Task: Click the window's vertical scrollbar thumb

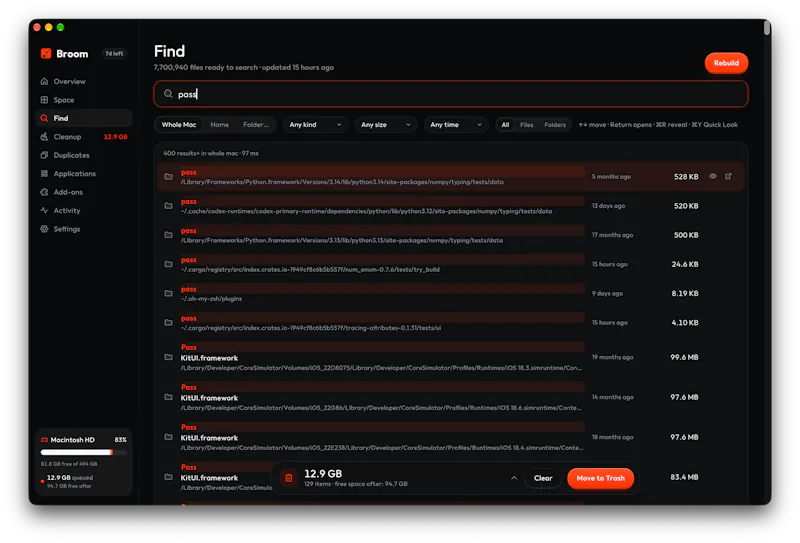Action: 766,28
